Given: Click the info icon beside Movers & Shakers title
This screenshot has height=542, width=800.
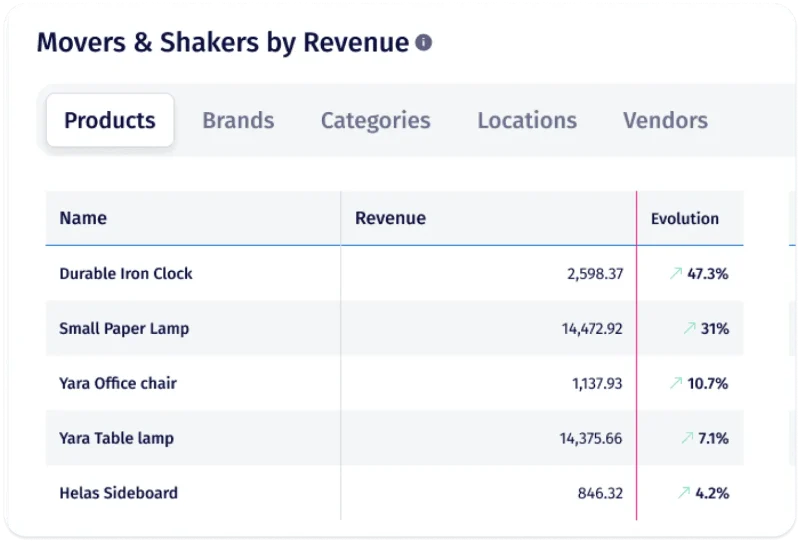Looking at the screenshot, I should point(423,42).
